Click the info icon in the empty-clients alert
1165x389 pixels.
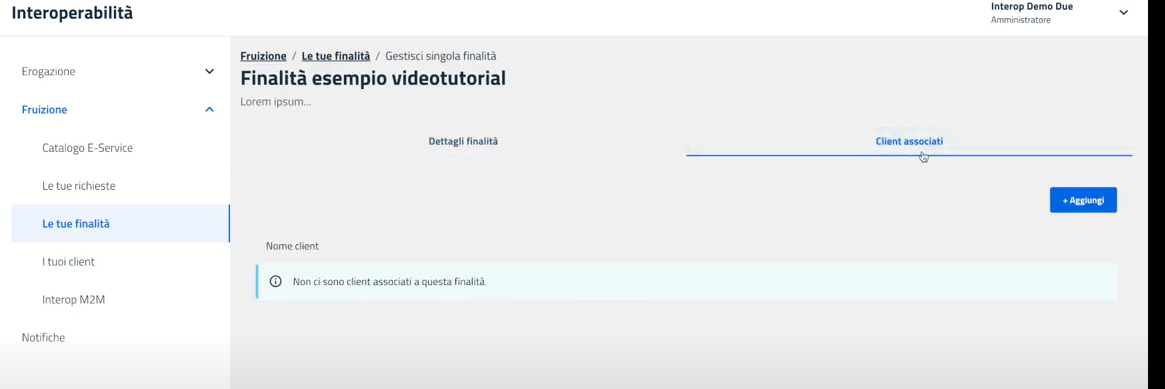pyautogui.click(x=276, y=282)
